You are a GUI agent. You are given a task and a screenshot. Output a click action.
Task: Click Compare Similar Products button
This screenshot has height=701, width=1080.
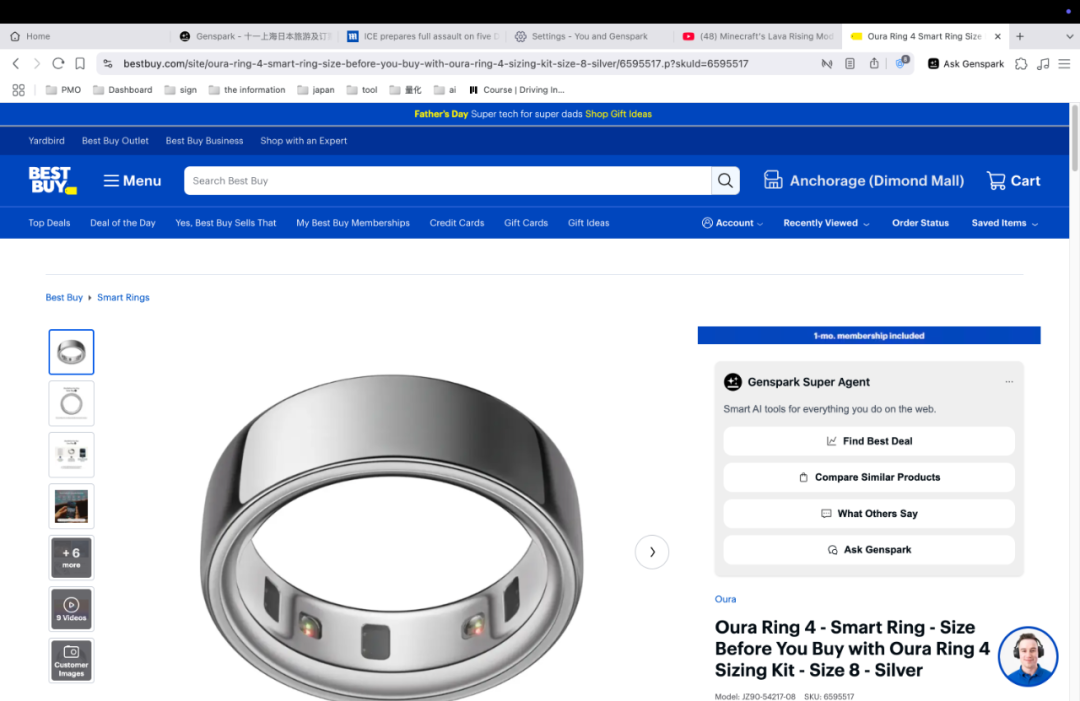[x=868, y=477]
